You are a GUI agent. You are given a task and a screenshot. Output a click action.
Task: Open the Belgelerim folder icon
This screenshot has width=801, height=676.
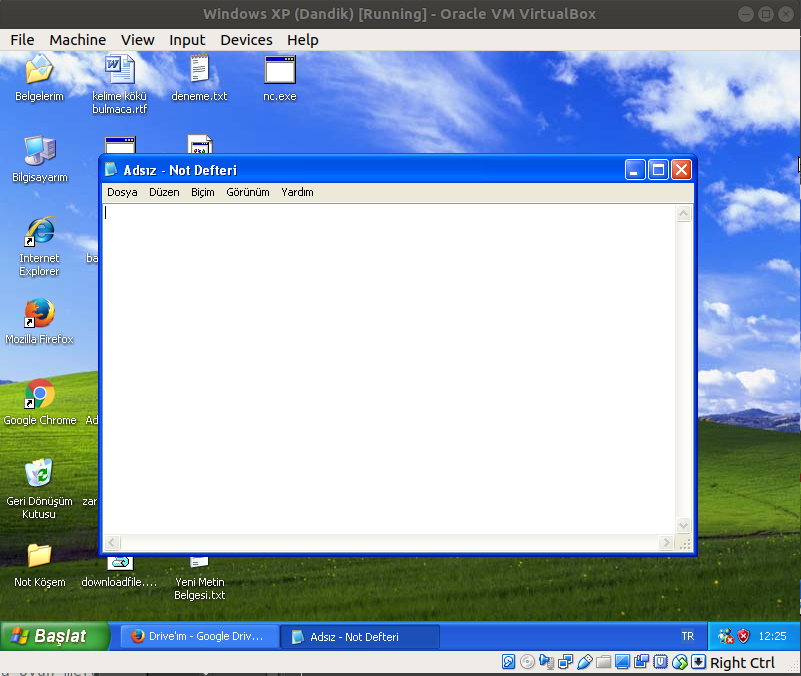tap(39, 69)
